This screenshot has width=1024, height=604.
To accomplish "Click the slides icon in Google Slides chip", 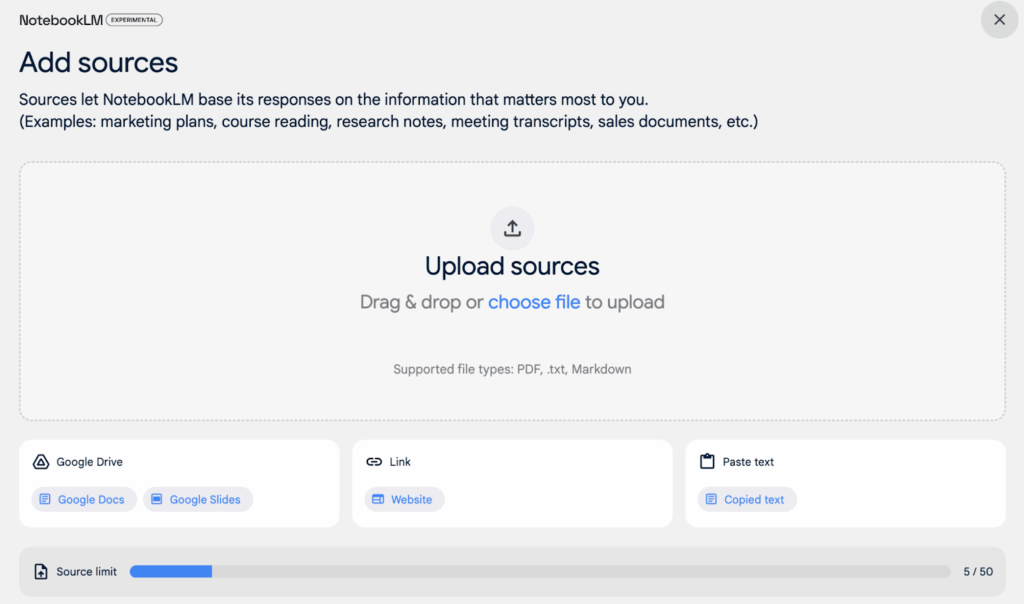I will 156,499.
